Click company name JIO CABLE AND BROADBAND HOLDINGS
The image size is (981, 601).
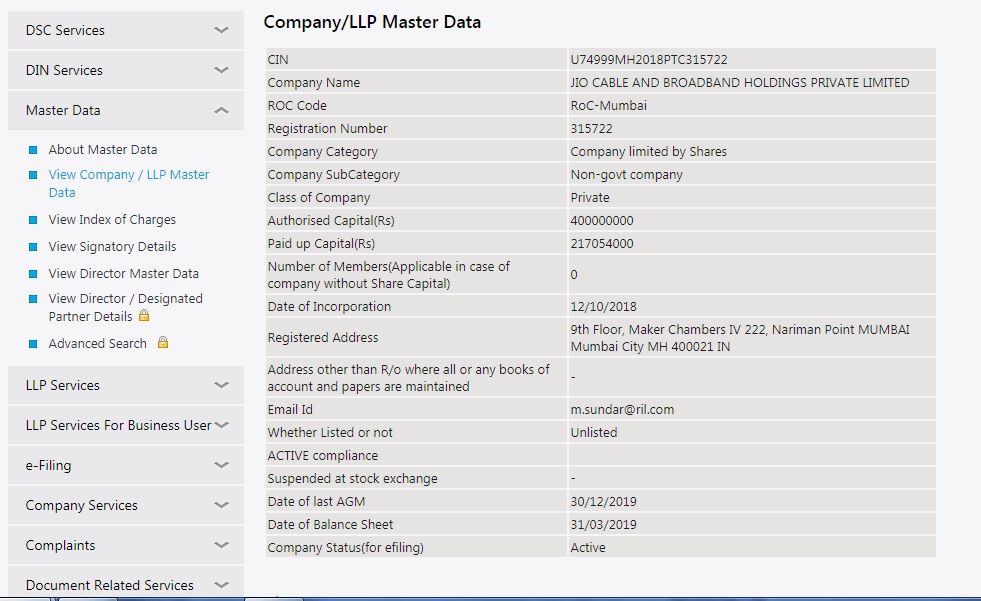[740, 83]
